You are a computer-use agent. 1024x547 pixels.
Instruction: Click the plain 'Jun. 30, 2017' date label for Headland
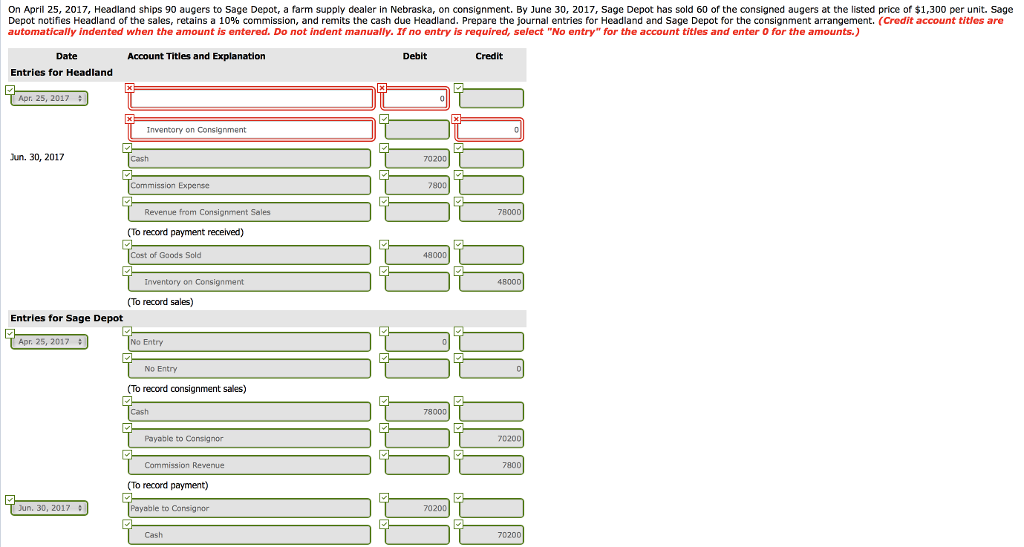point(37,157)
